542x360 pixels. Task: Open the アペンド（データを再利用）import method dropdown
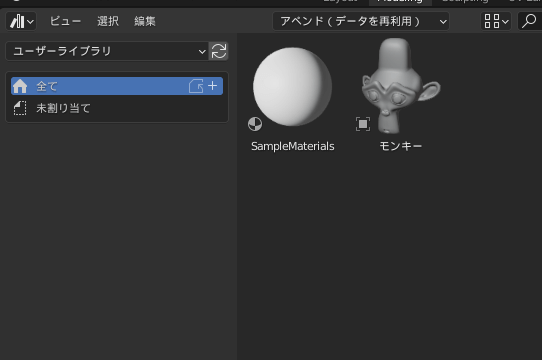coord(361,21)
